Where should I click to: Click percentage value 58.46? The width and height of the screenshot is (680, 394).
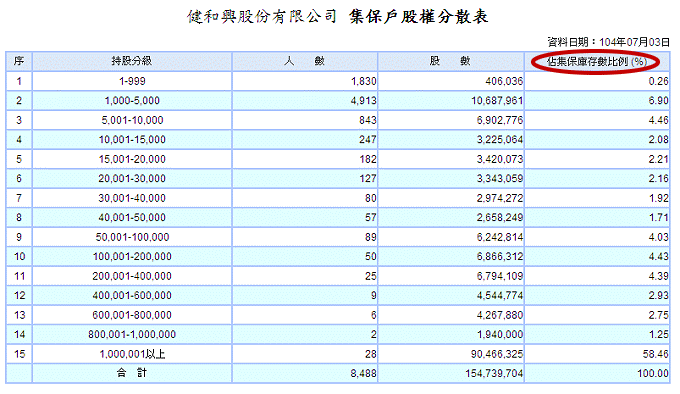(x=656, y=354)
